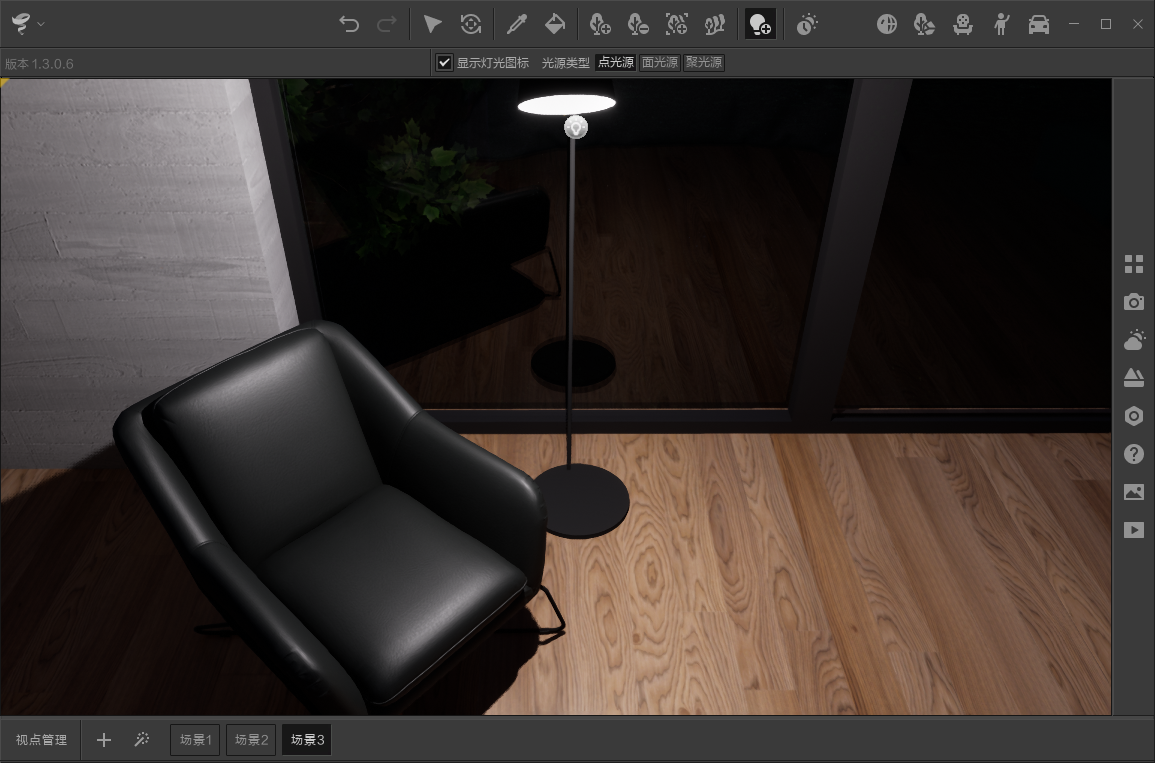The height and width of the screenshot is (763, 1155).
Task: Select the paint bucket material fill tool
Action: pyautogui.click(x=553, y=23)
